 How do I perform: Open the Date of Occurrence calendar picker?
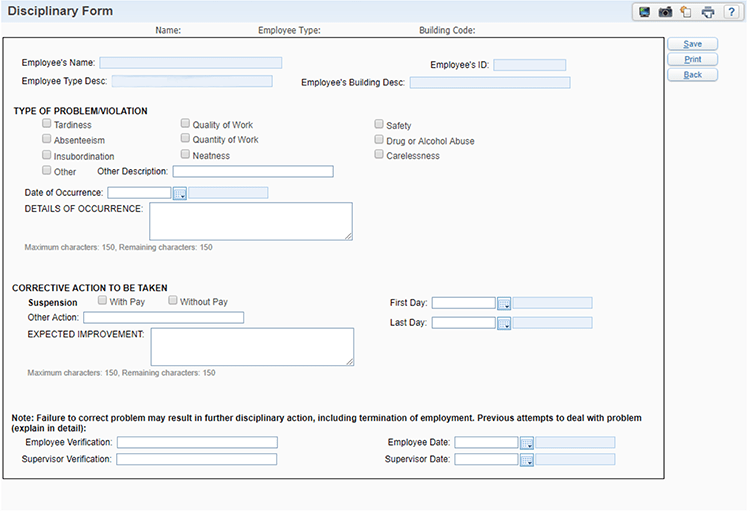coord(179,194)
